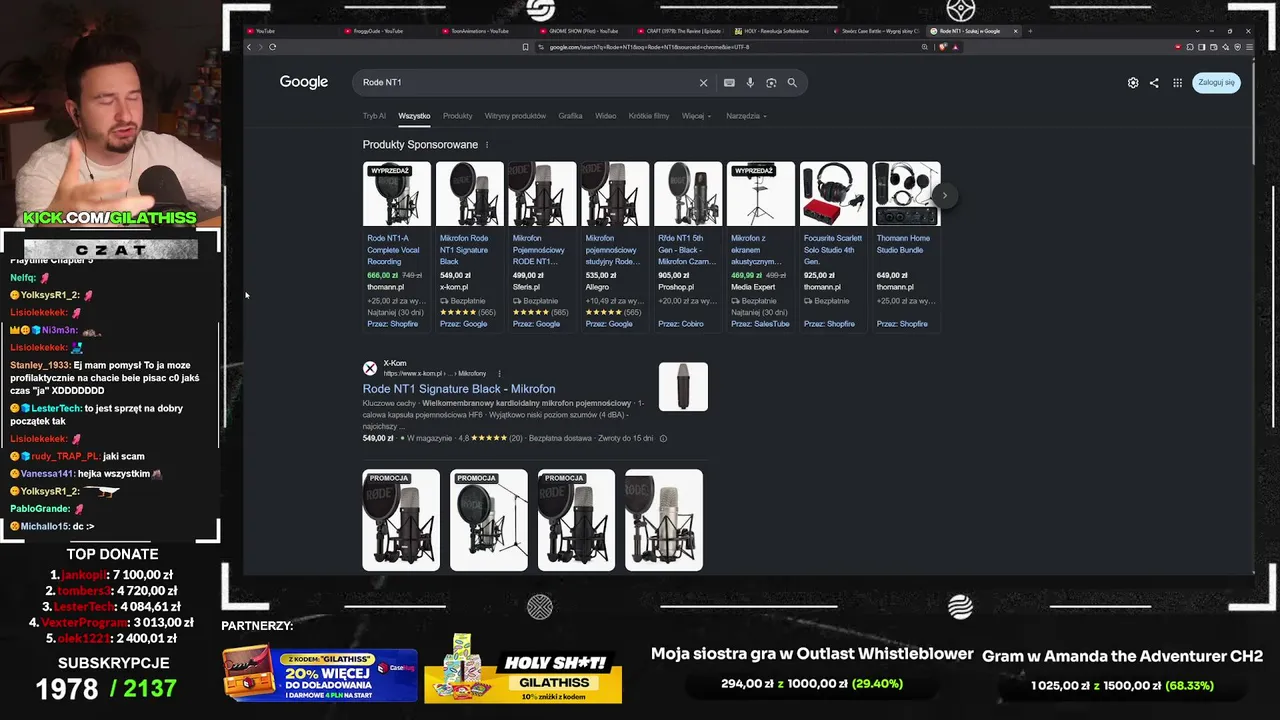Click the Zaloguj się sign-in button
Viewport: 1280px width, 720px height.
1216,83
